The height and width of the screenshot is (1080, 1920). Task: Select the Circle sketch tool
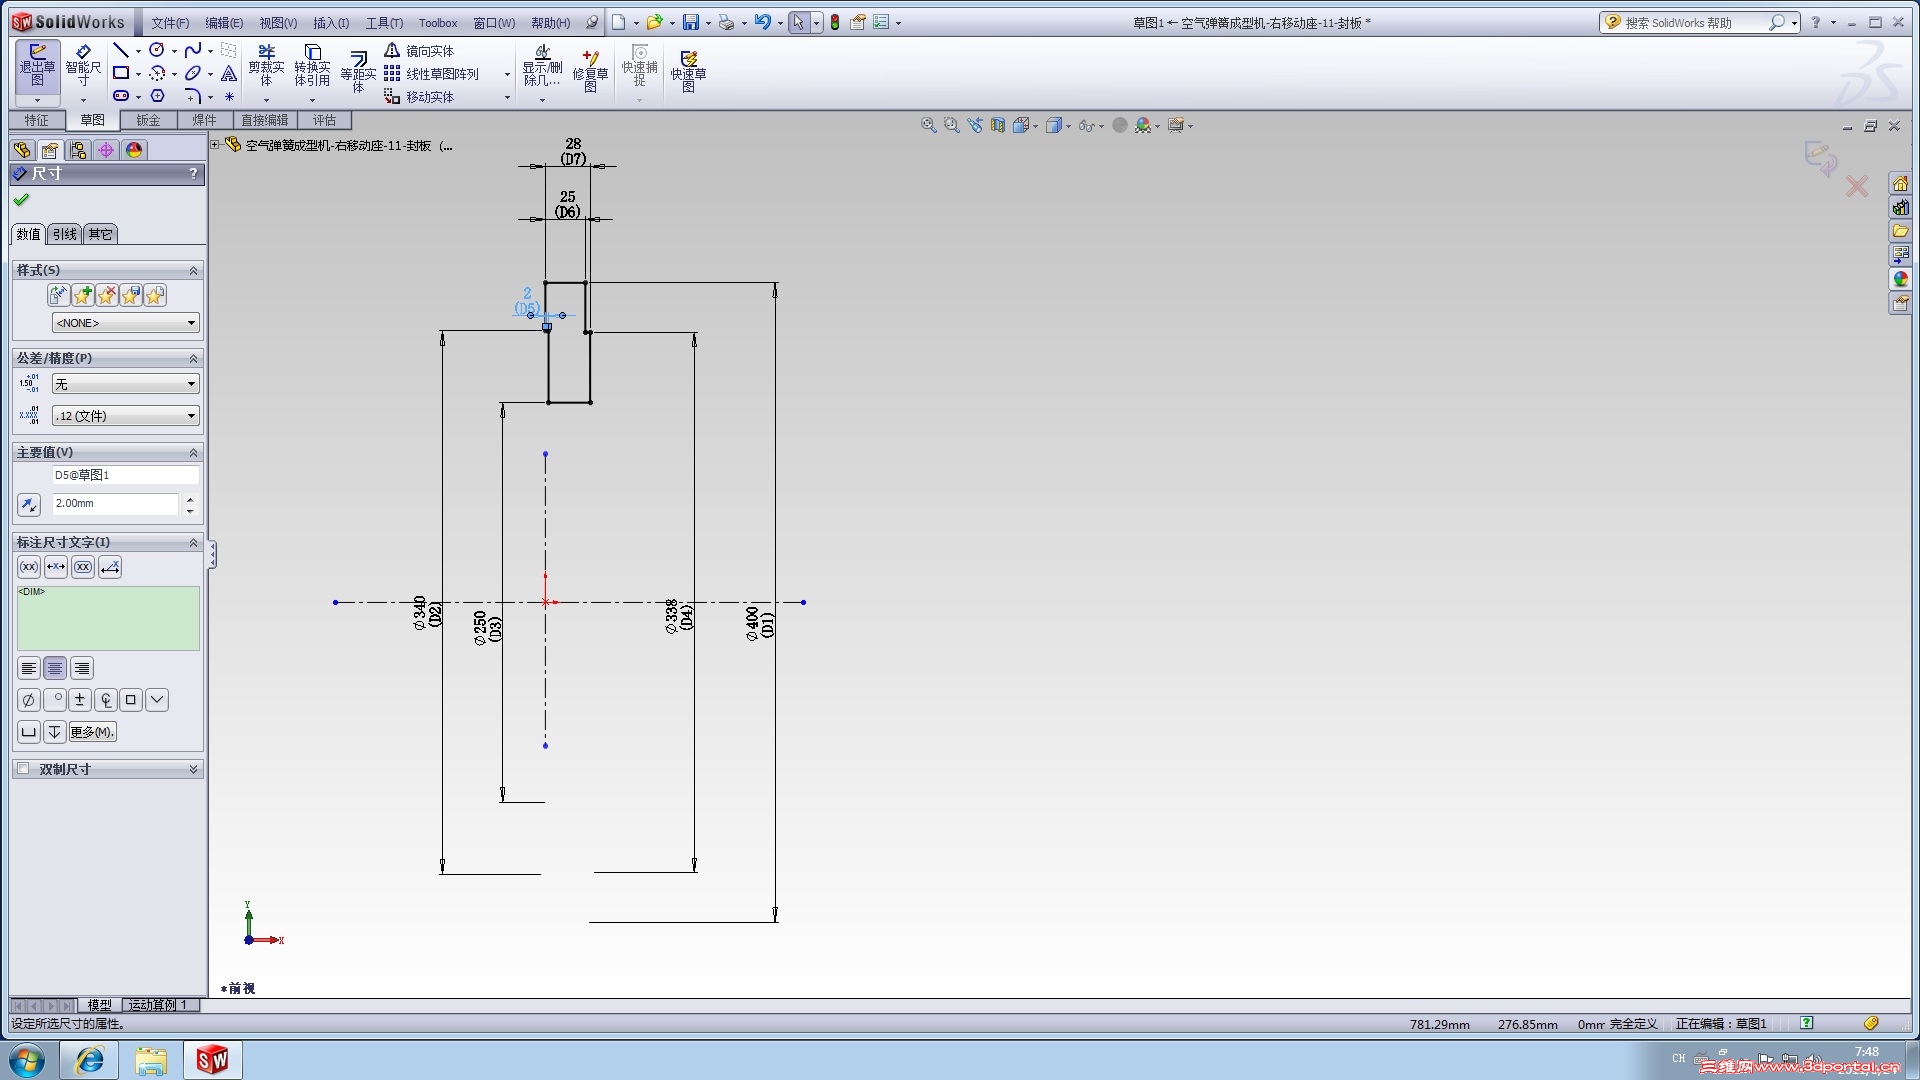(157, 50)
